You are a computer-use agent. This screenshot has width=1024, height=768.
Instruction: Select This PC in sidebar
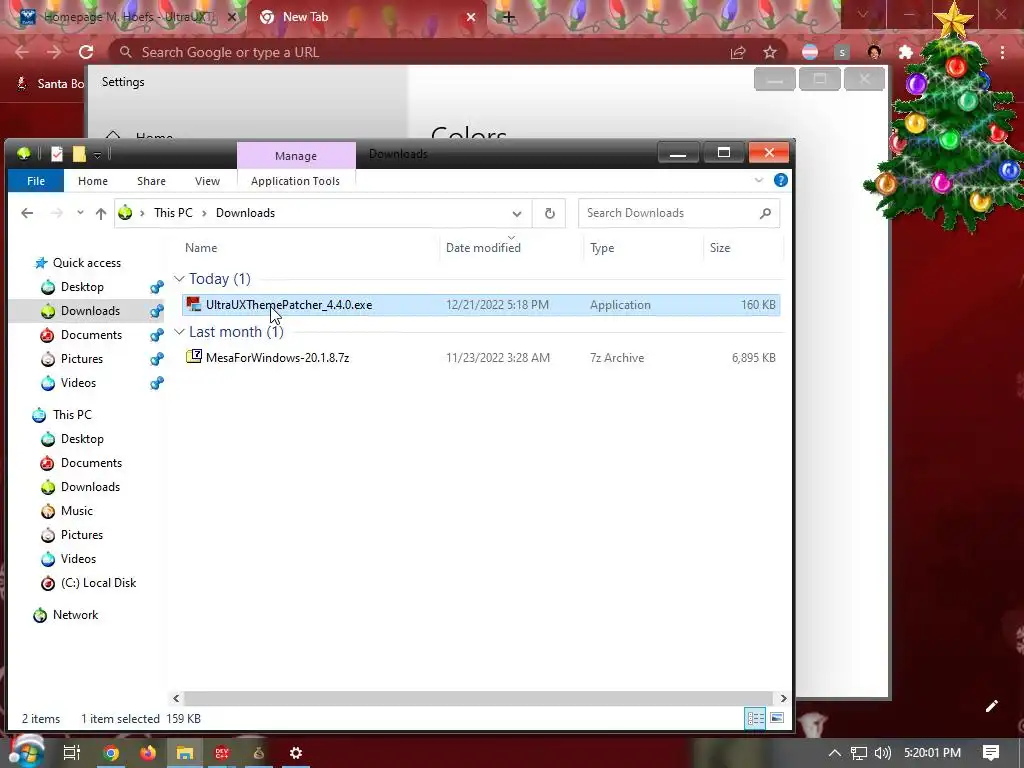click(x=72, y=415)
